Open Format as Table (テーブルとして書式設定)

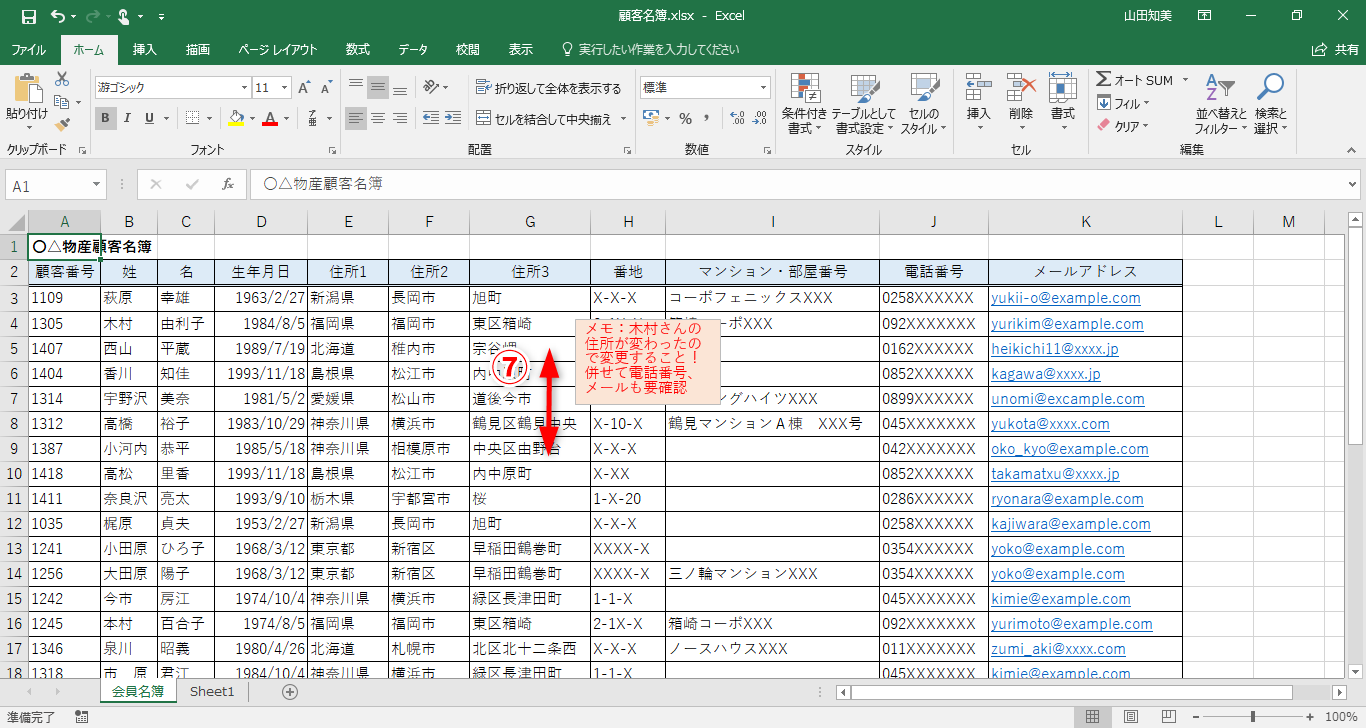click(864, 104)
